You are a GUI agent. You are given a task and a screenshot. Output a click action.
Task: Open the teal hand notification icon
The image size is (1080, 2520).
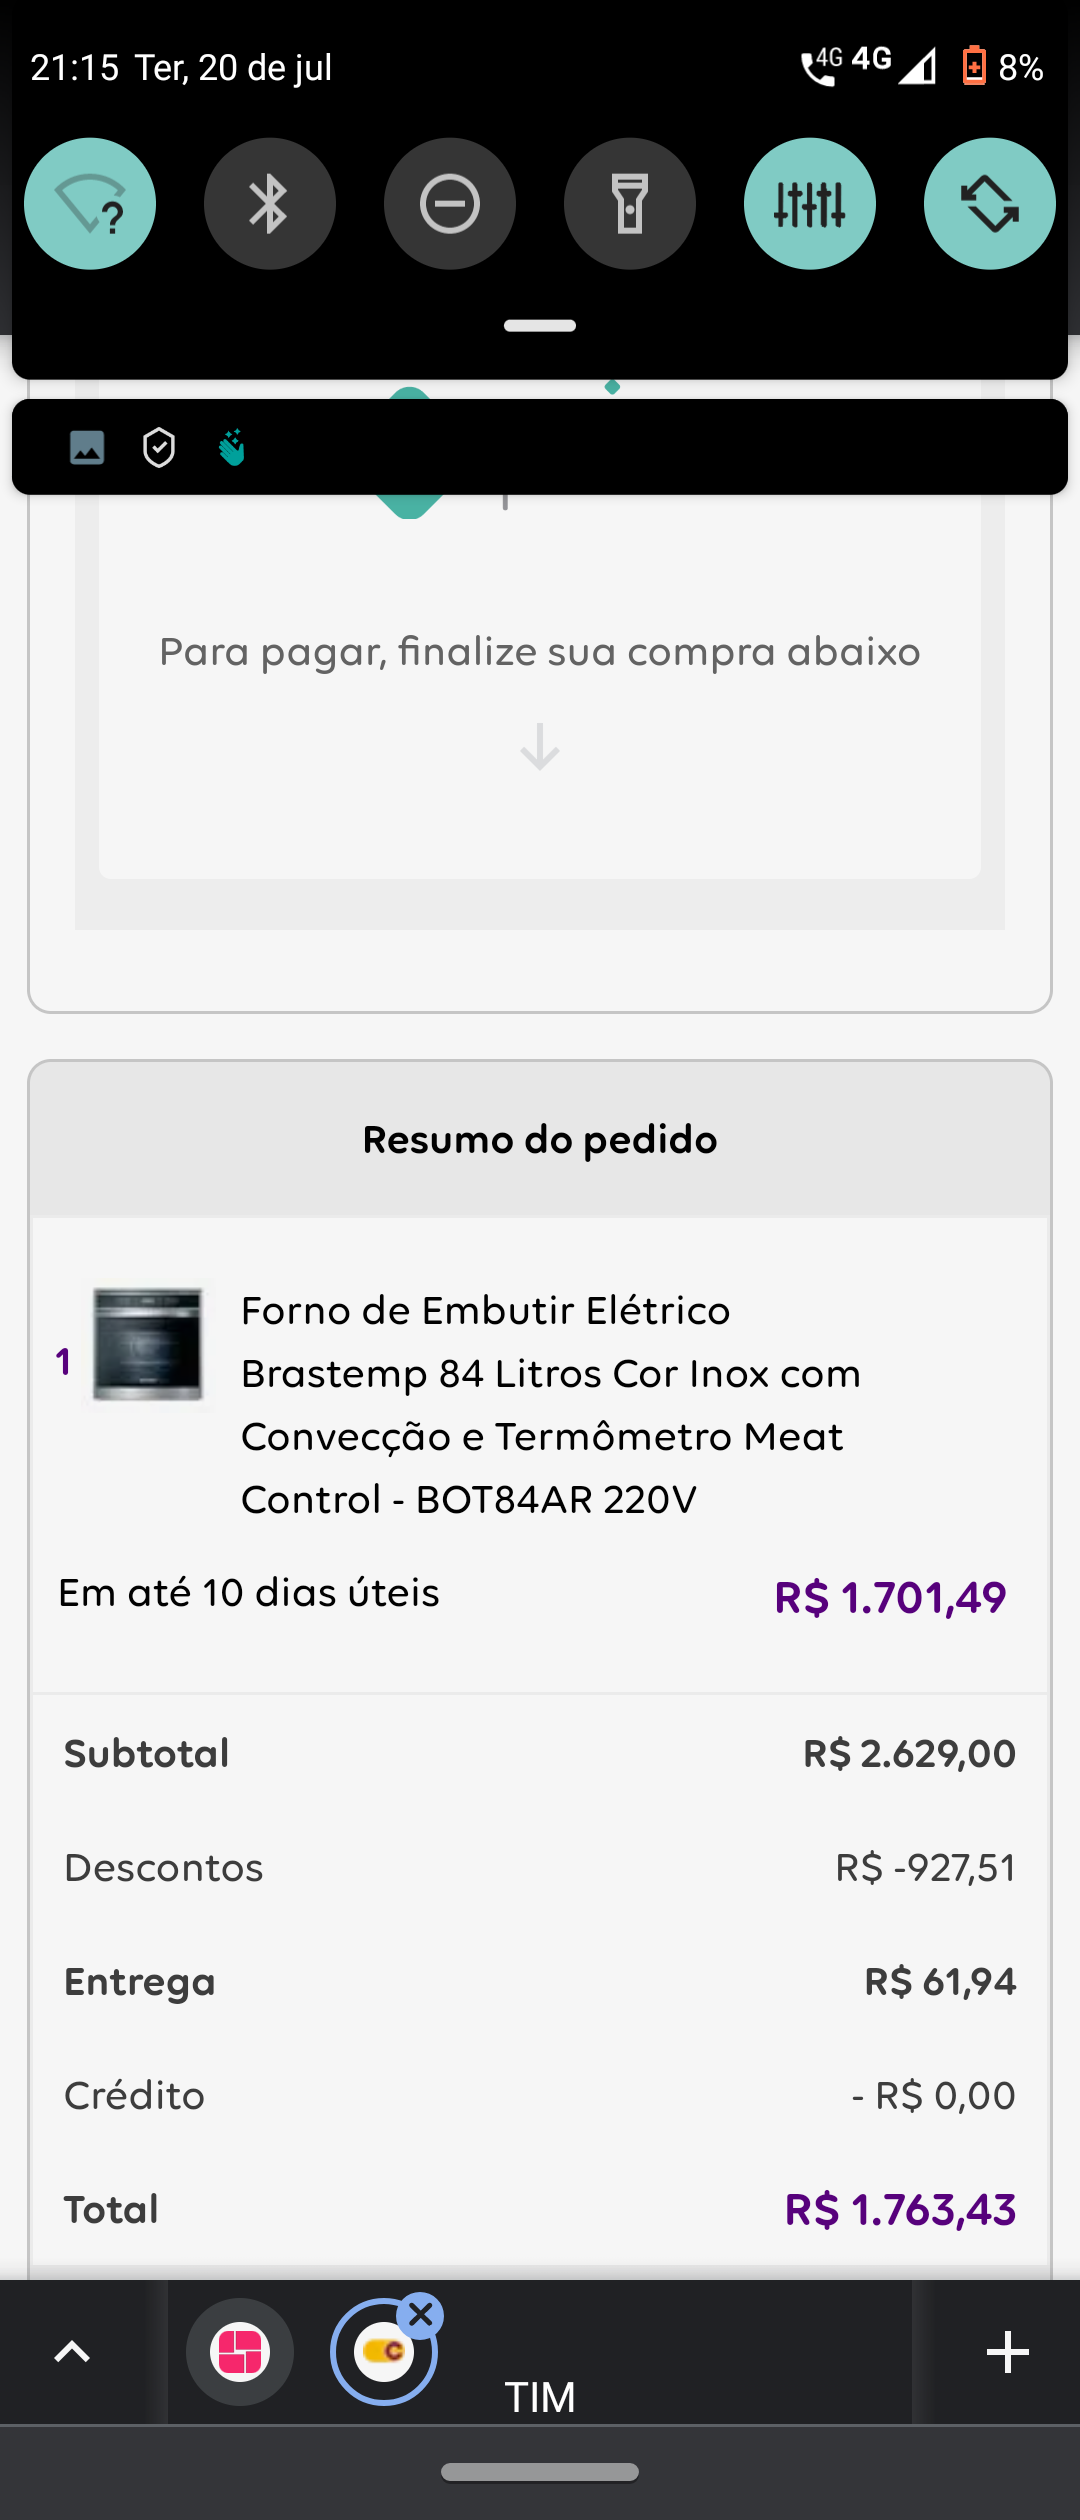pos(232,447)
